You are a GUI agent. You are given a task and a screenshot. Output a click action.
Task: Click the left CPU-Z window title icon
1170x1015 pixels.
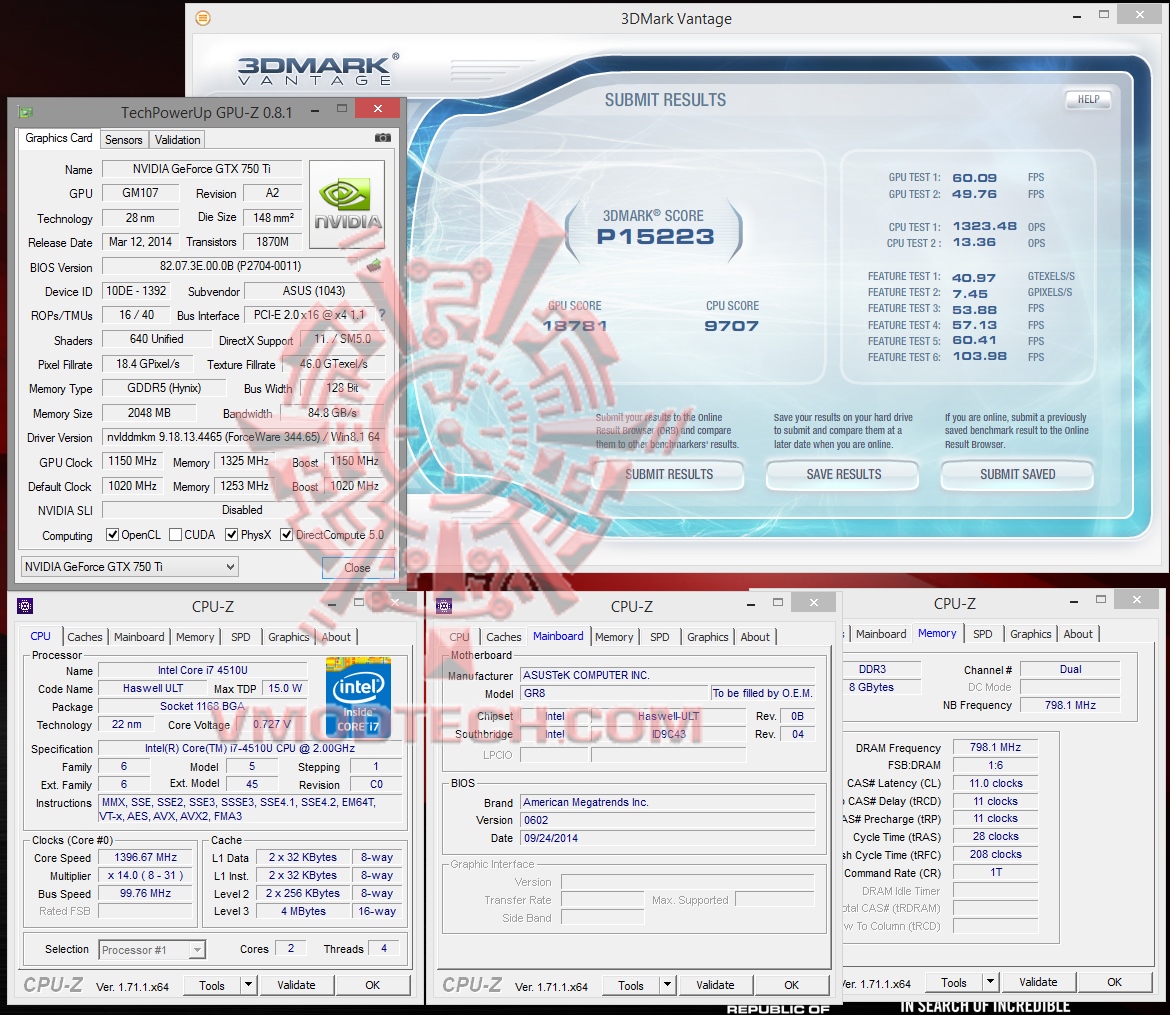(x=25, y=606)
